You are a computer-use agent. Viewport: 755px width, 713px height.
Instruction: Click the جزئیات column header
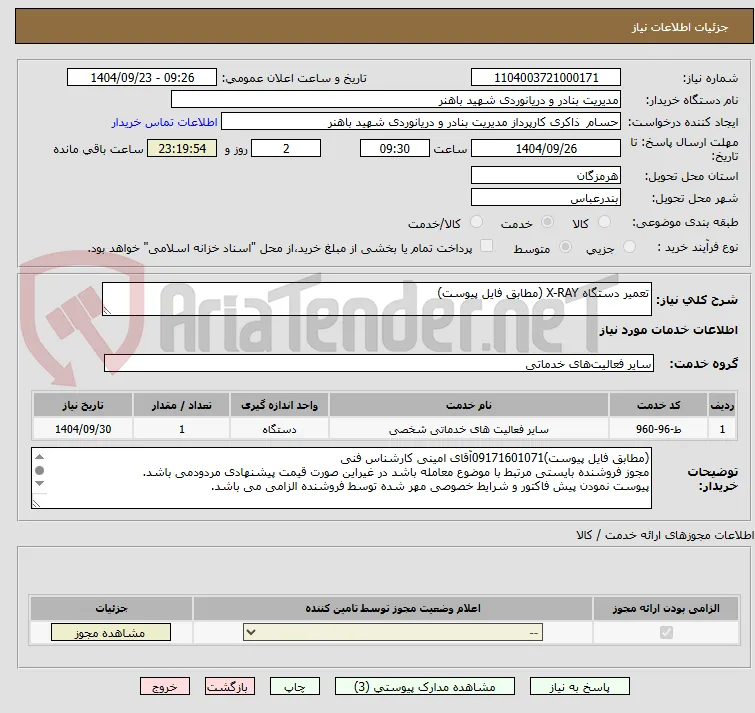click(111, 609)
